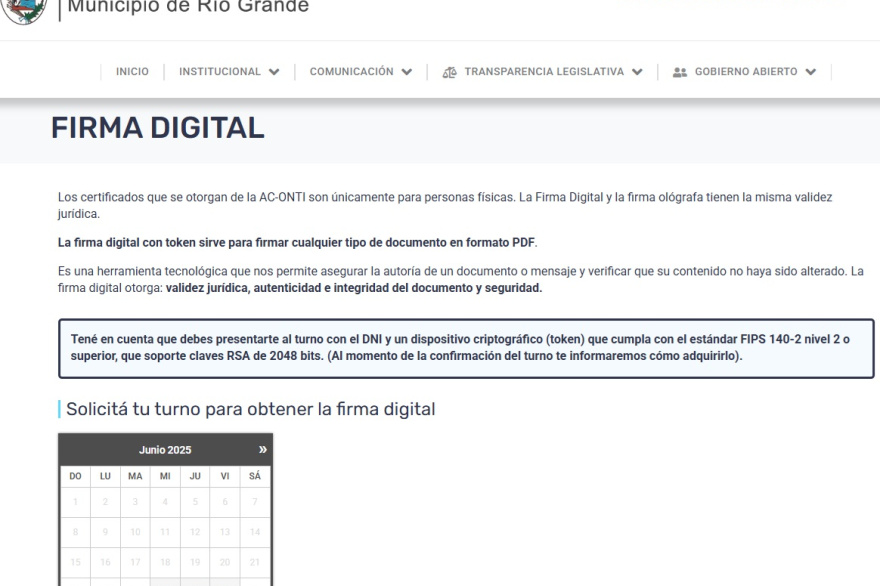The width and height of the screenshot is (880, 586).
Task: Select day 14 in the calendar
Action: (x=255, y=532)
